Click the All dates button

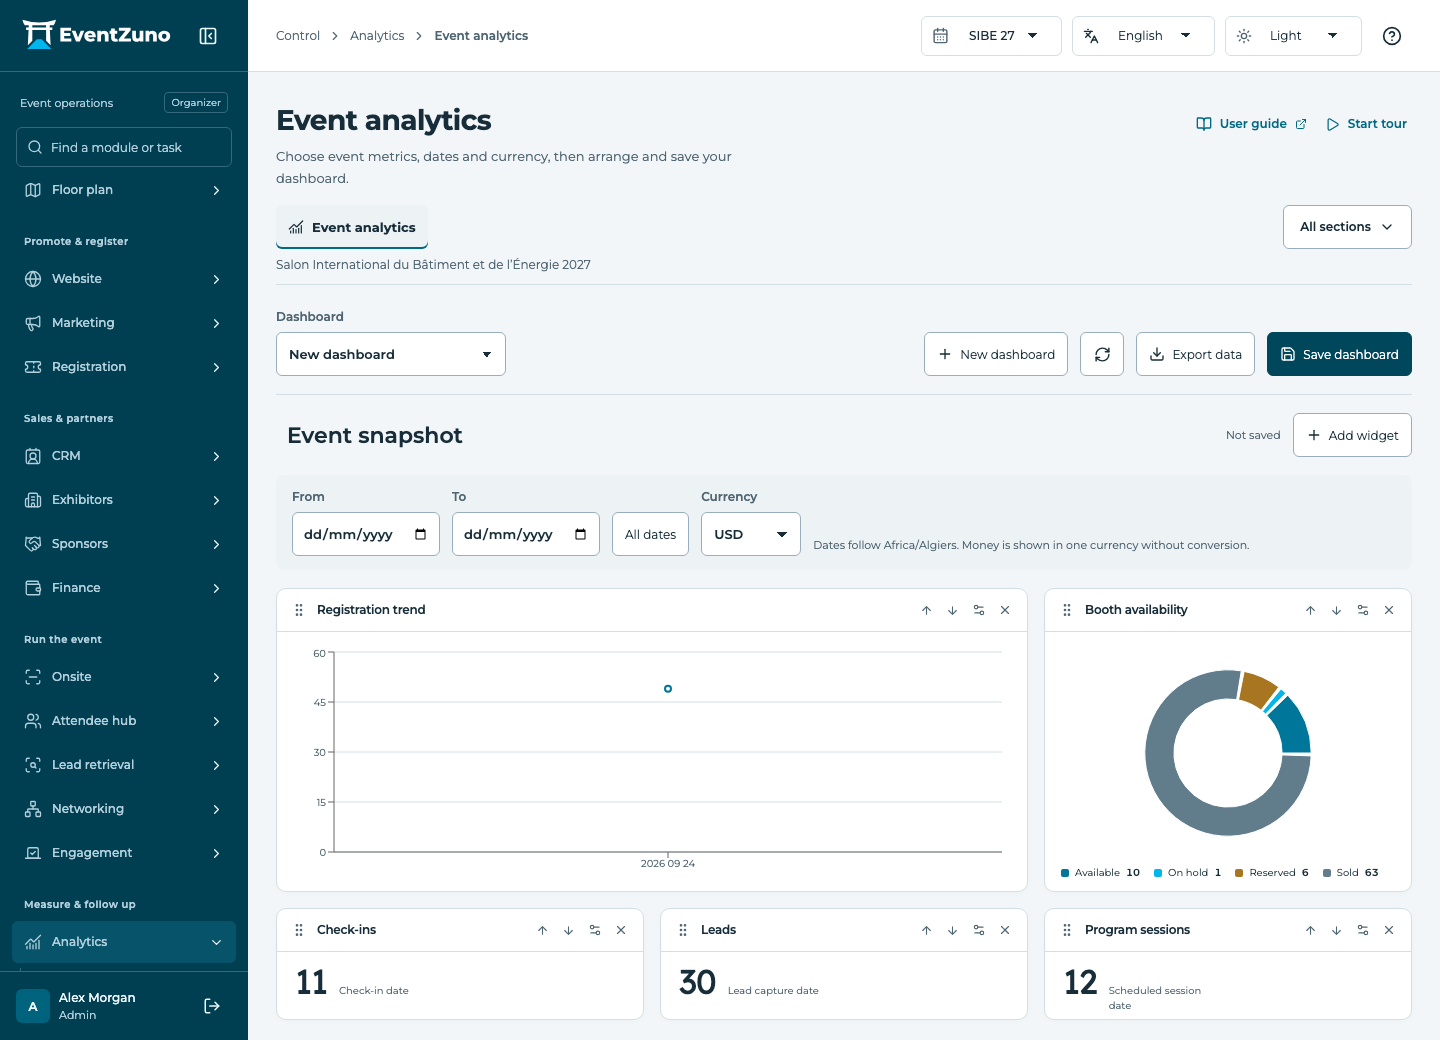pos(650,534)
